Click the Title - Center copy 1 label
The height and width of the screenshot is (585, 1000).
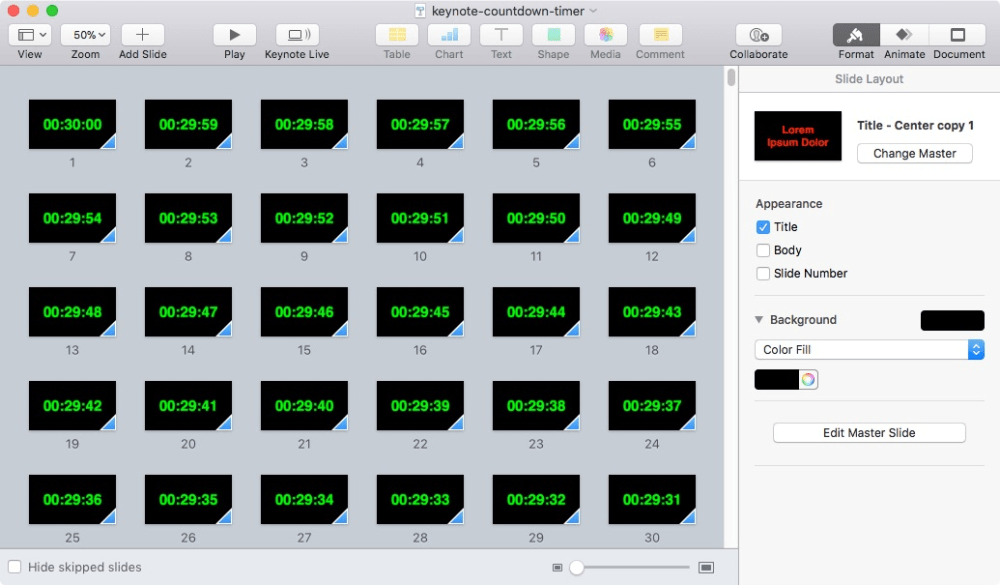coord(915,125)
